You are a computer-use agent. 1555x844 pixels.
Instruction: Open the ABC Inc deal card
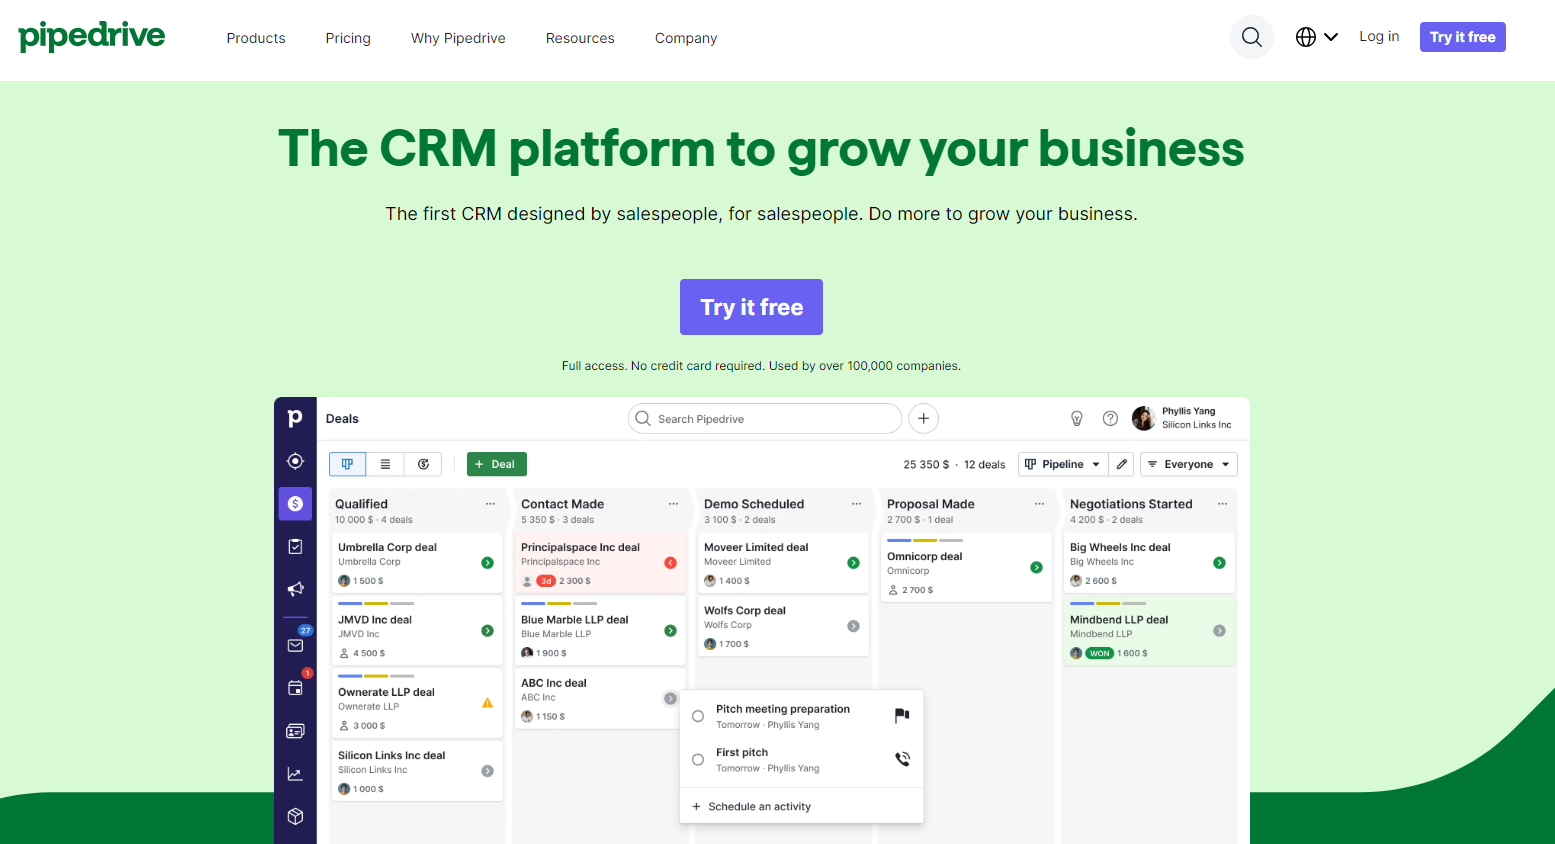tap(600, 698)
